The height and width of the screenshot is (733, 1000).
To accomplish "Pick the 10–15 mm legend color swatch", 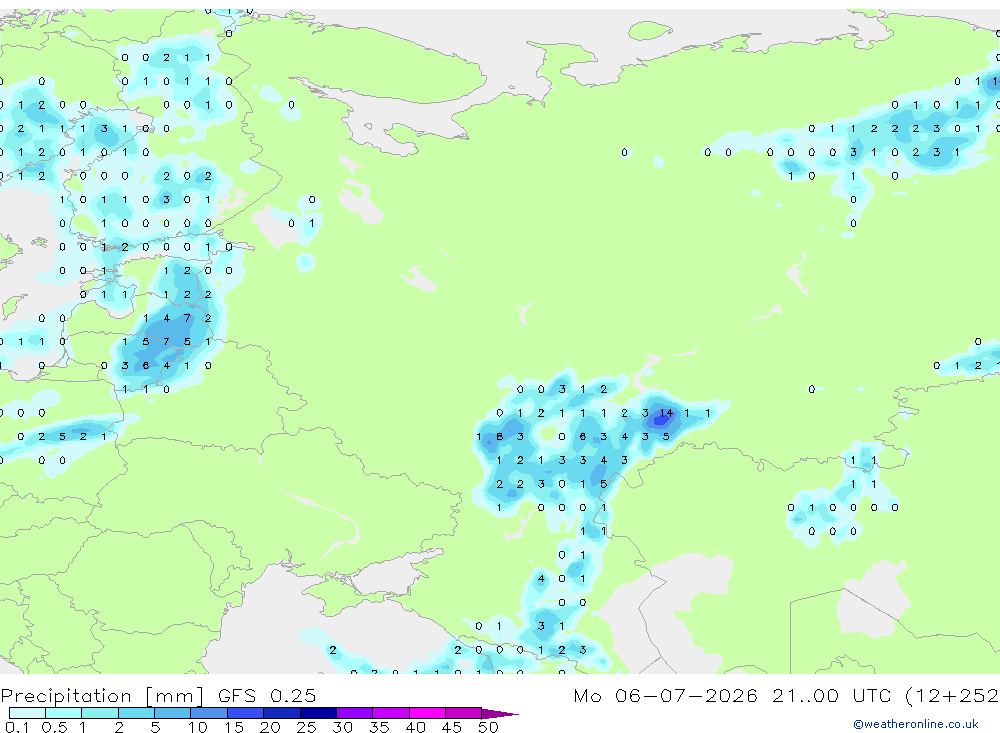I will 209,713.
